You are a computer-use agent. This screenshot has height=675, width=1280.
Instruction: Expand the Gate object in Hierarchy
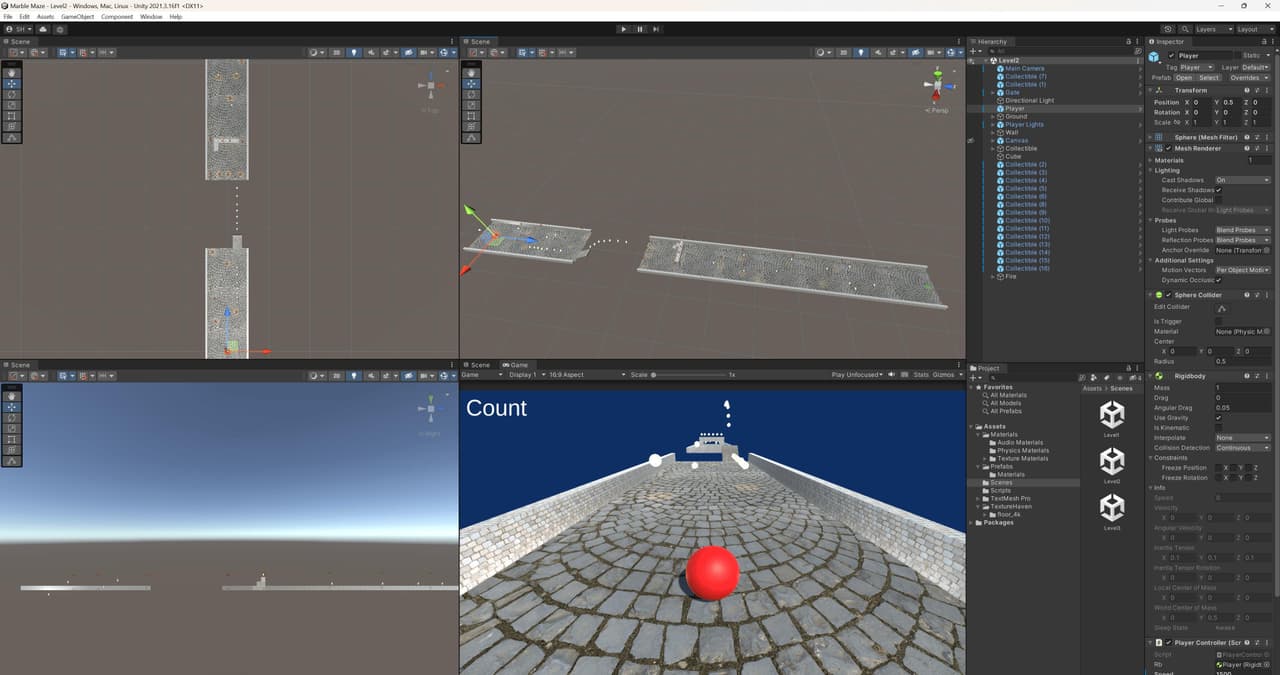coord(993,92)
